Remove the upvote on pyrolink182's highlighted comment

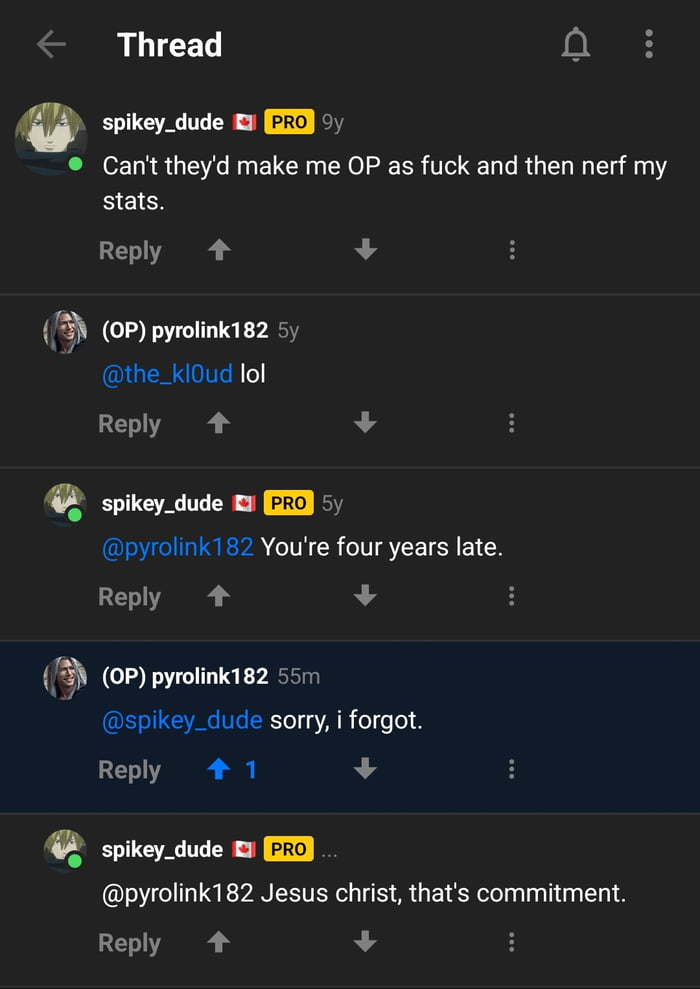(219, 769)
